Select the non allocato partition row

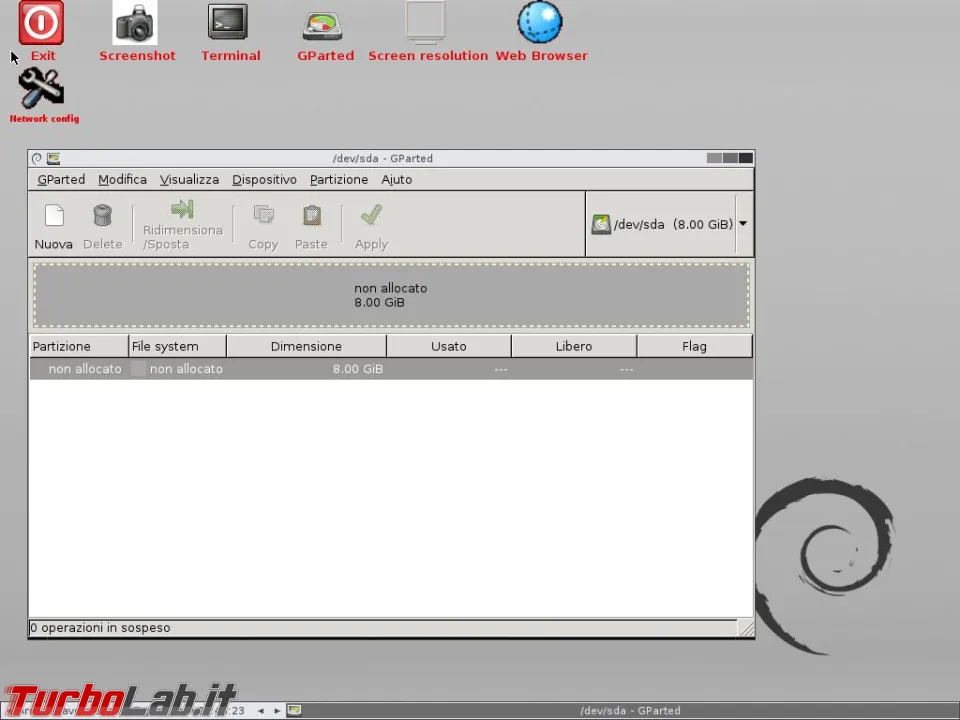391,369
